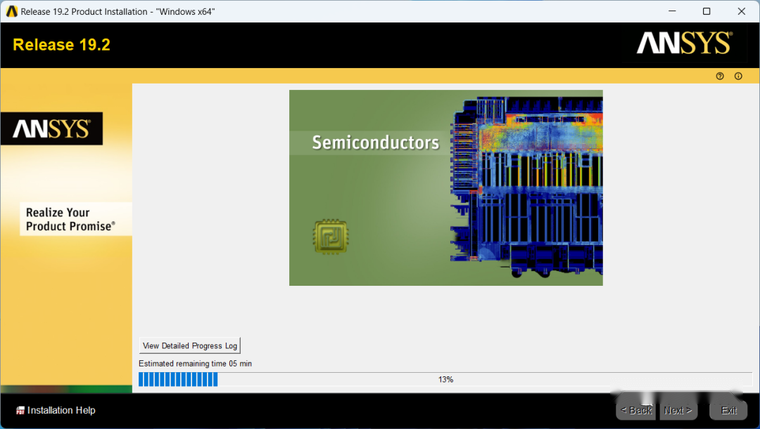Click the ANSYS logo in the header
Screen dimensions: 760x429
coord(684,43)
